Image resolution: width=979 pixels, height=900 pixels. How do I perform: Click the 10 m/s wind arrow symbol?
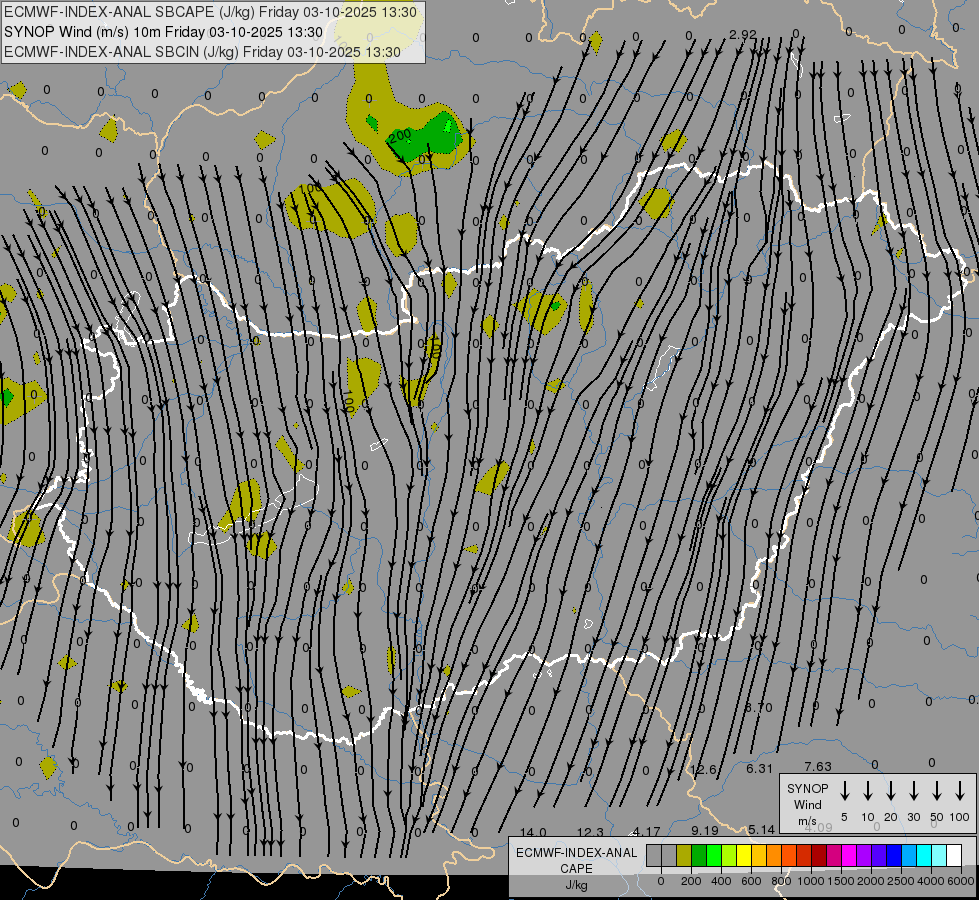868,791
